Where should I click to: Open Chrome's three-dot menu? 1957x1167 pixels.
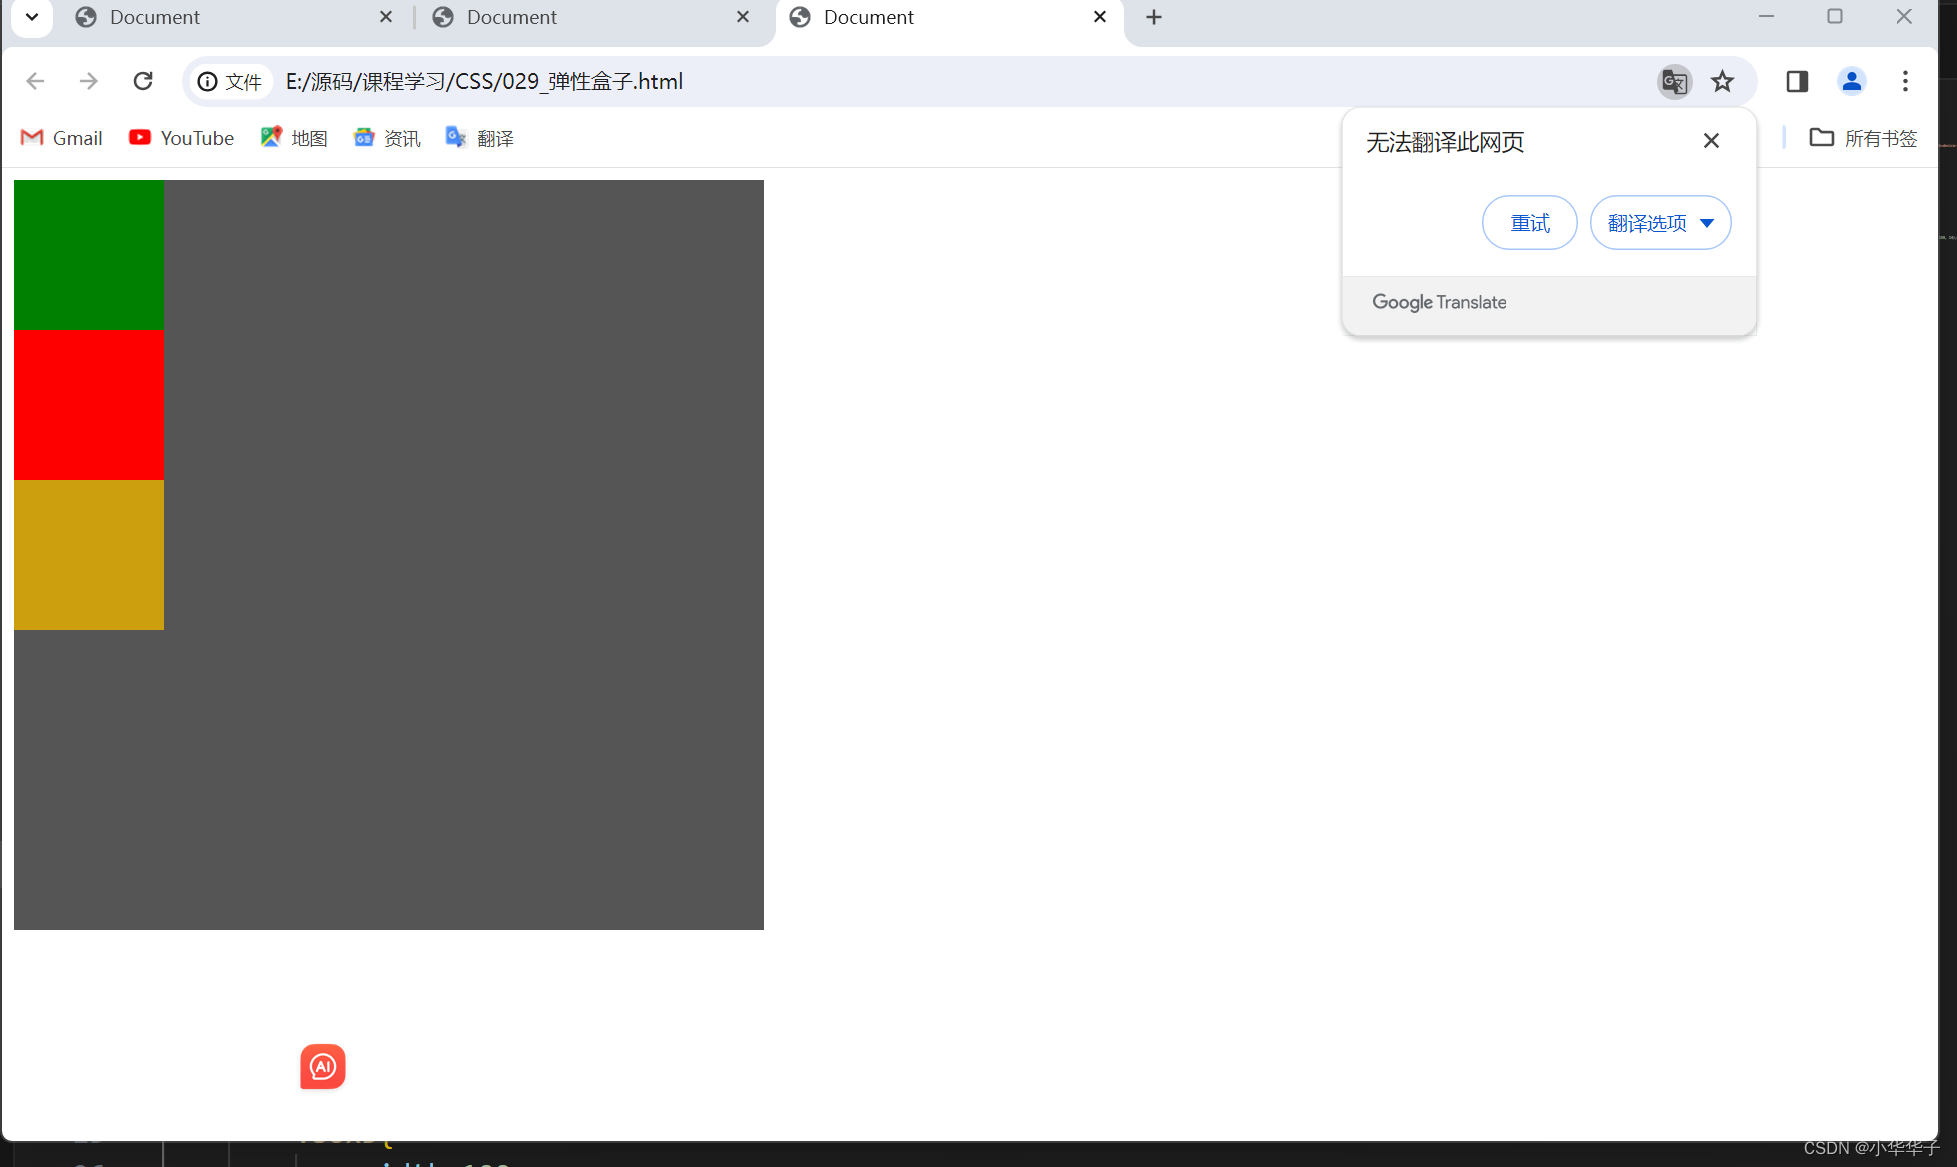point(1905,81)
